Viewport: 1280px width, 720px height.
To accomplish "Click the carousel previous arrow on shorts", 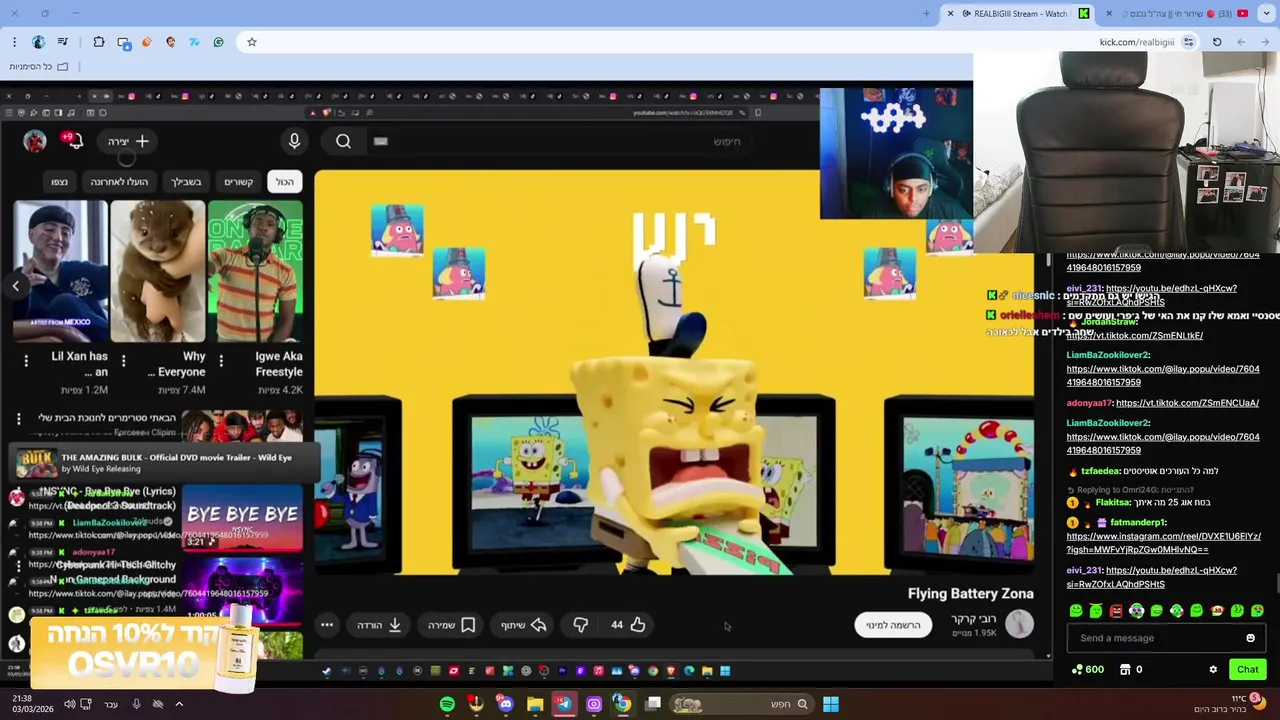I will tap(16, 286).
